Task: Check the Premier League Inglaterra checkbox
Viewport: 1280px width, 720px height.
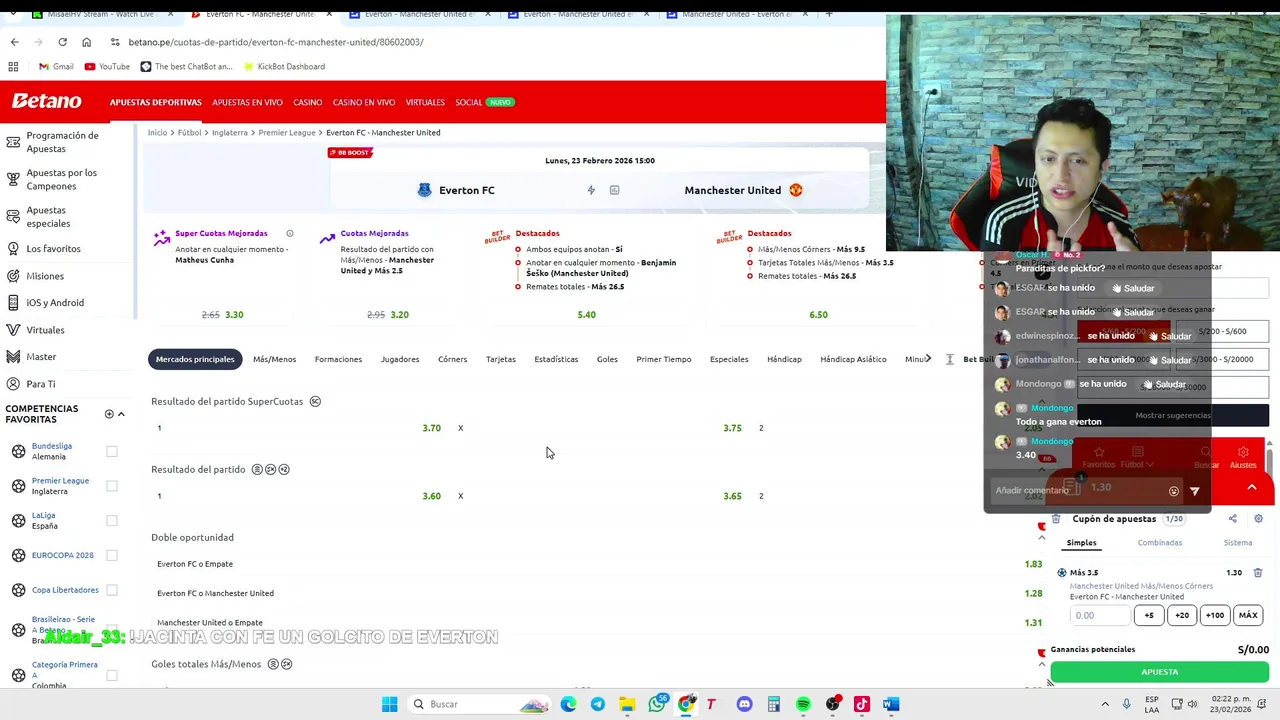Action: point(112,486)
